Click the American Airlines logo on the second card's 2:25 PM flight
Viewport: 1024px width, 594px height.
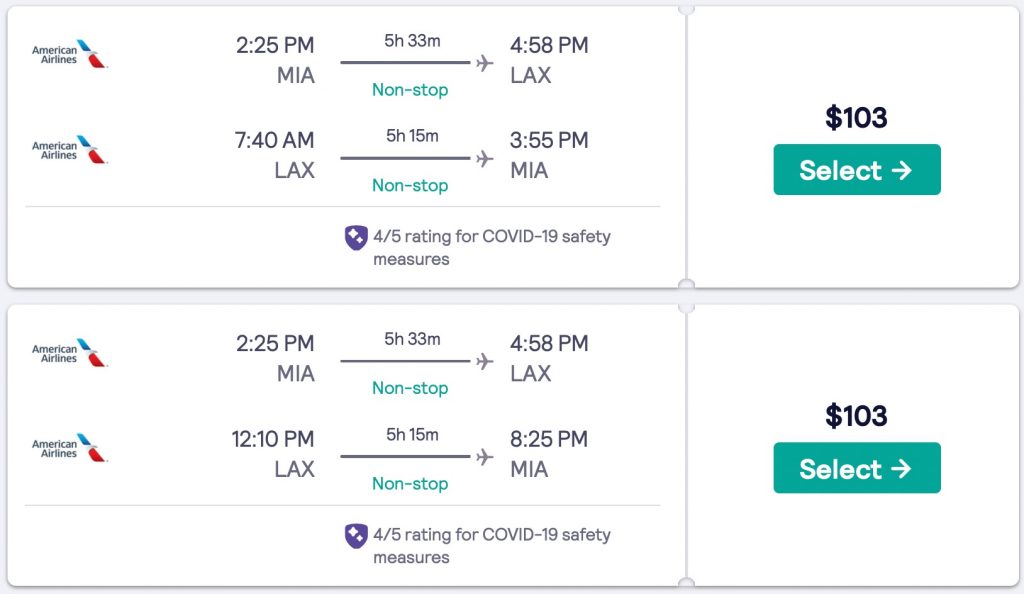pos(69,353)
